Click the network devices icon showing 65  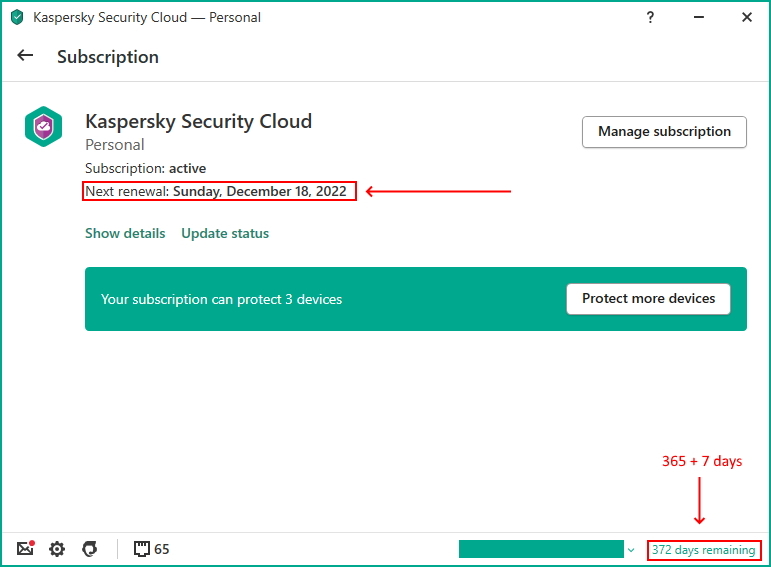[x=151, y=549]
